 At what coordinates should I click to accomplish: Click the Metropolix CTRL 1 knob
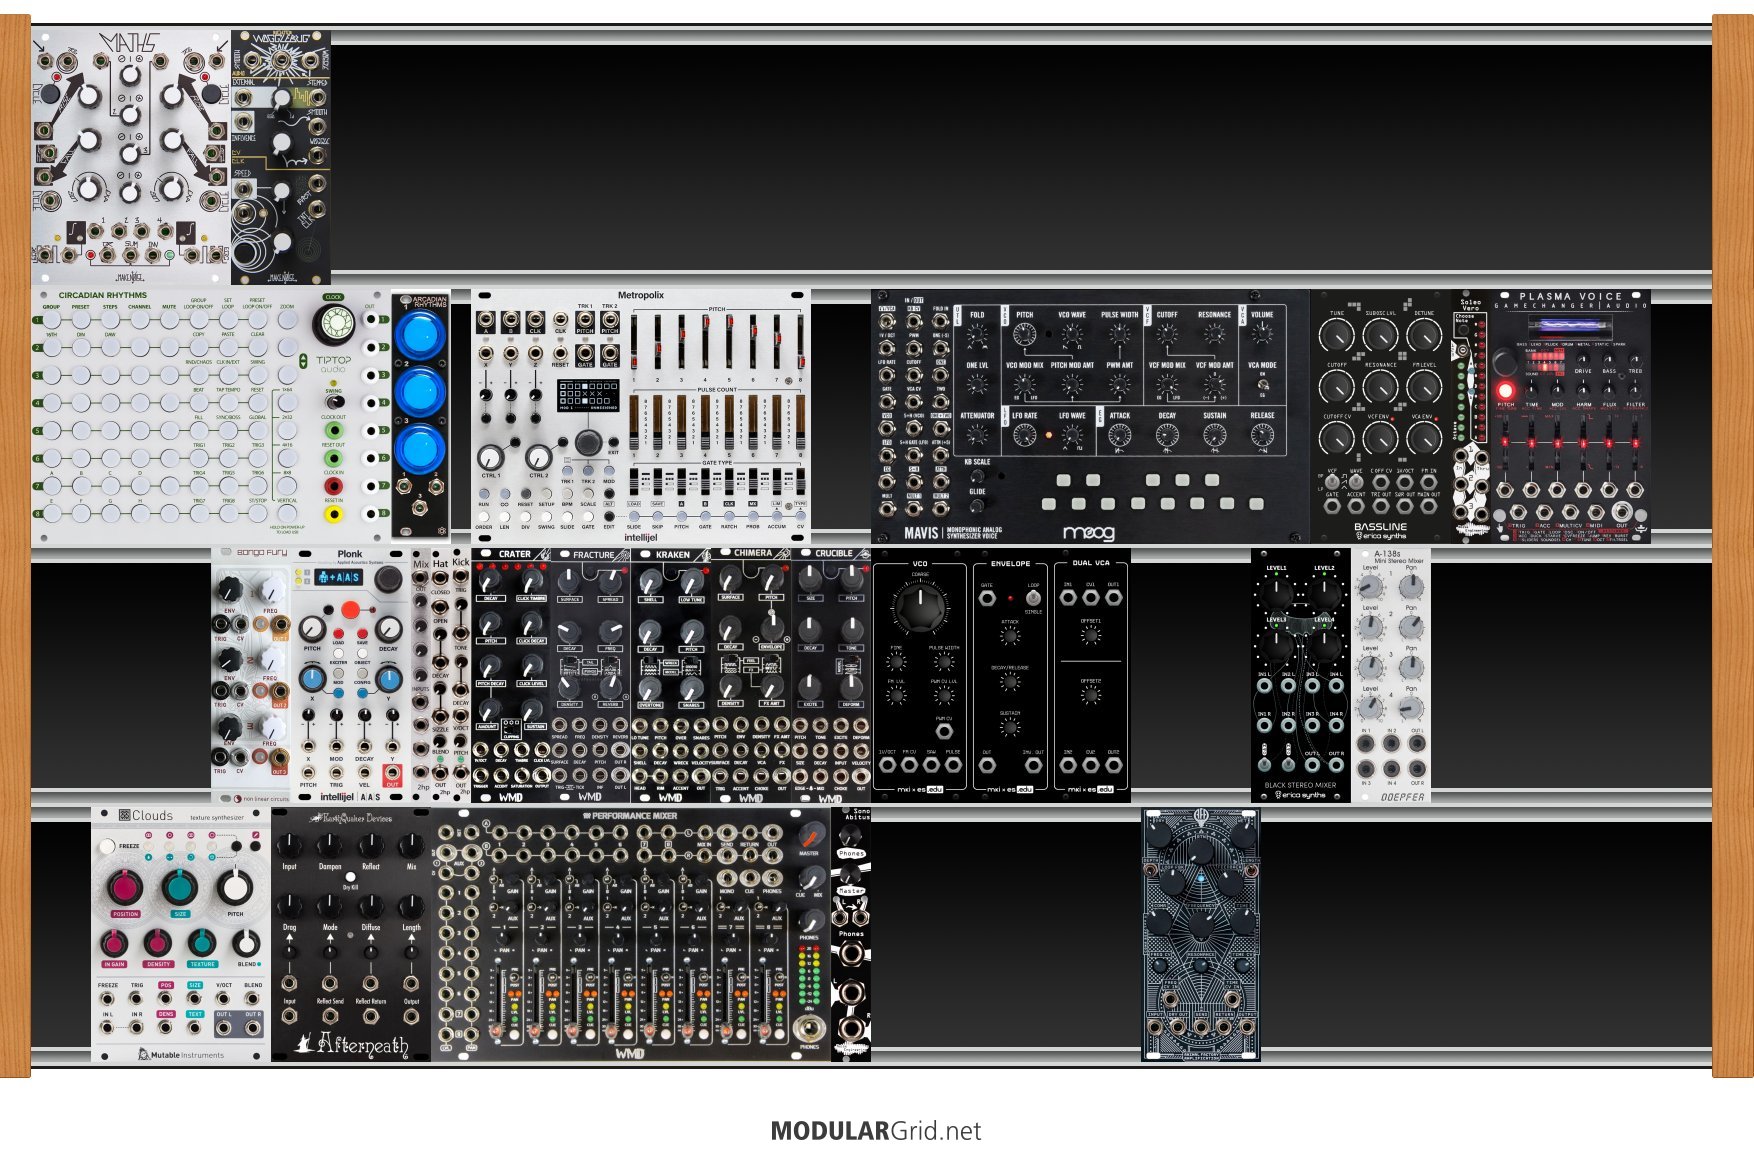click(490, 457)
